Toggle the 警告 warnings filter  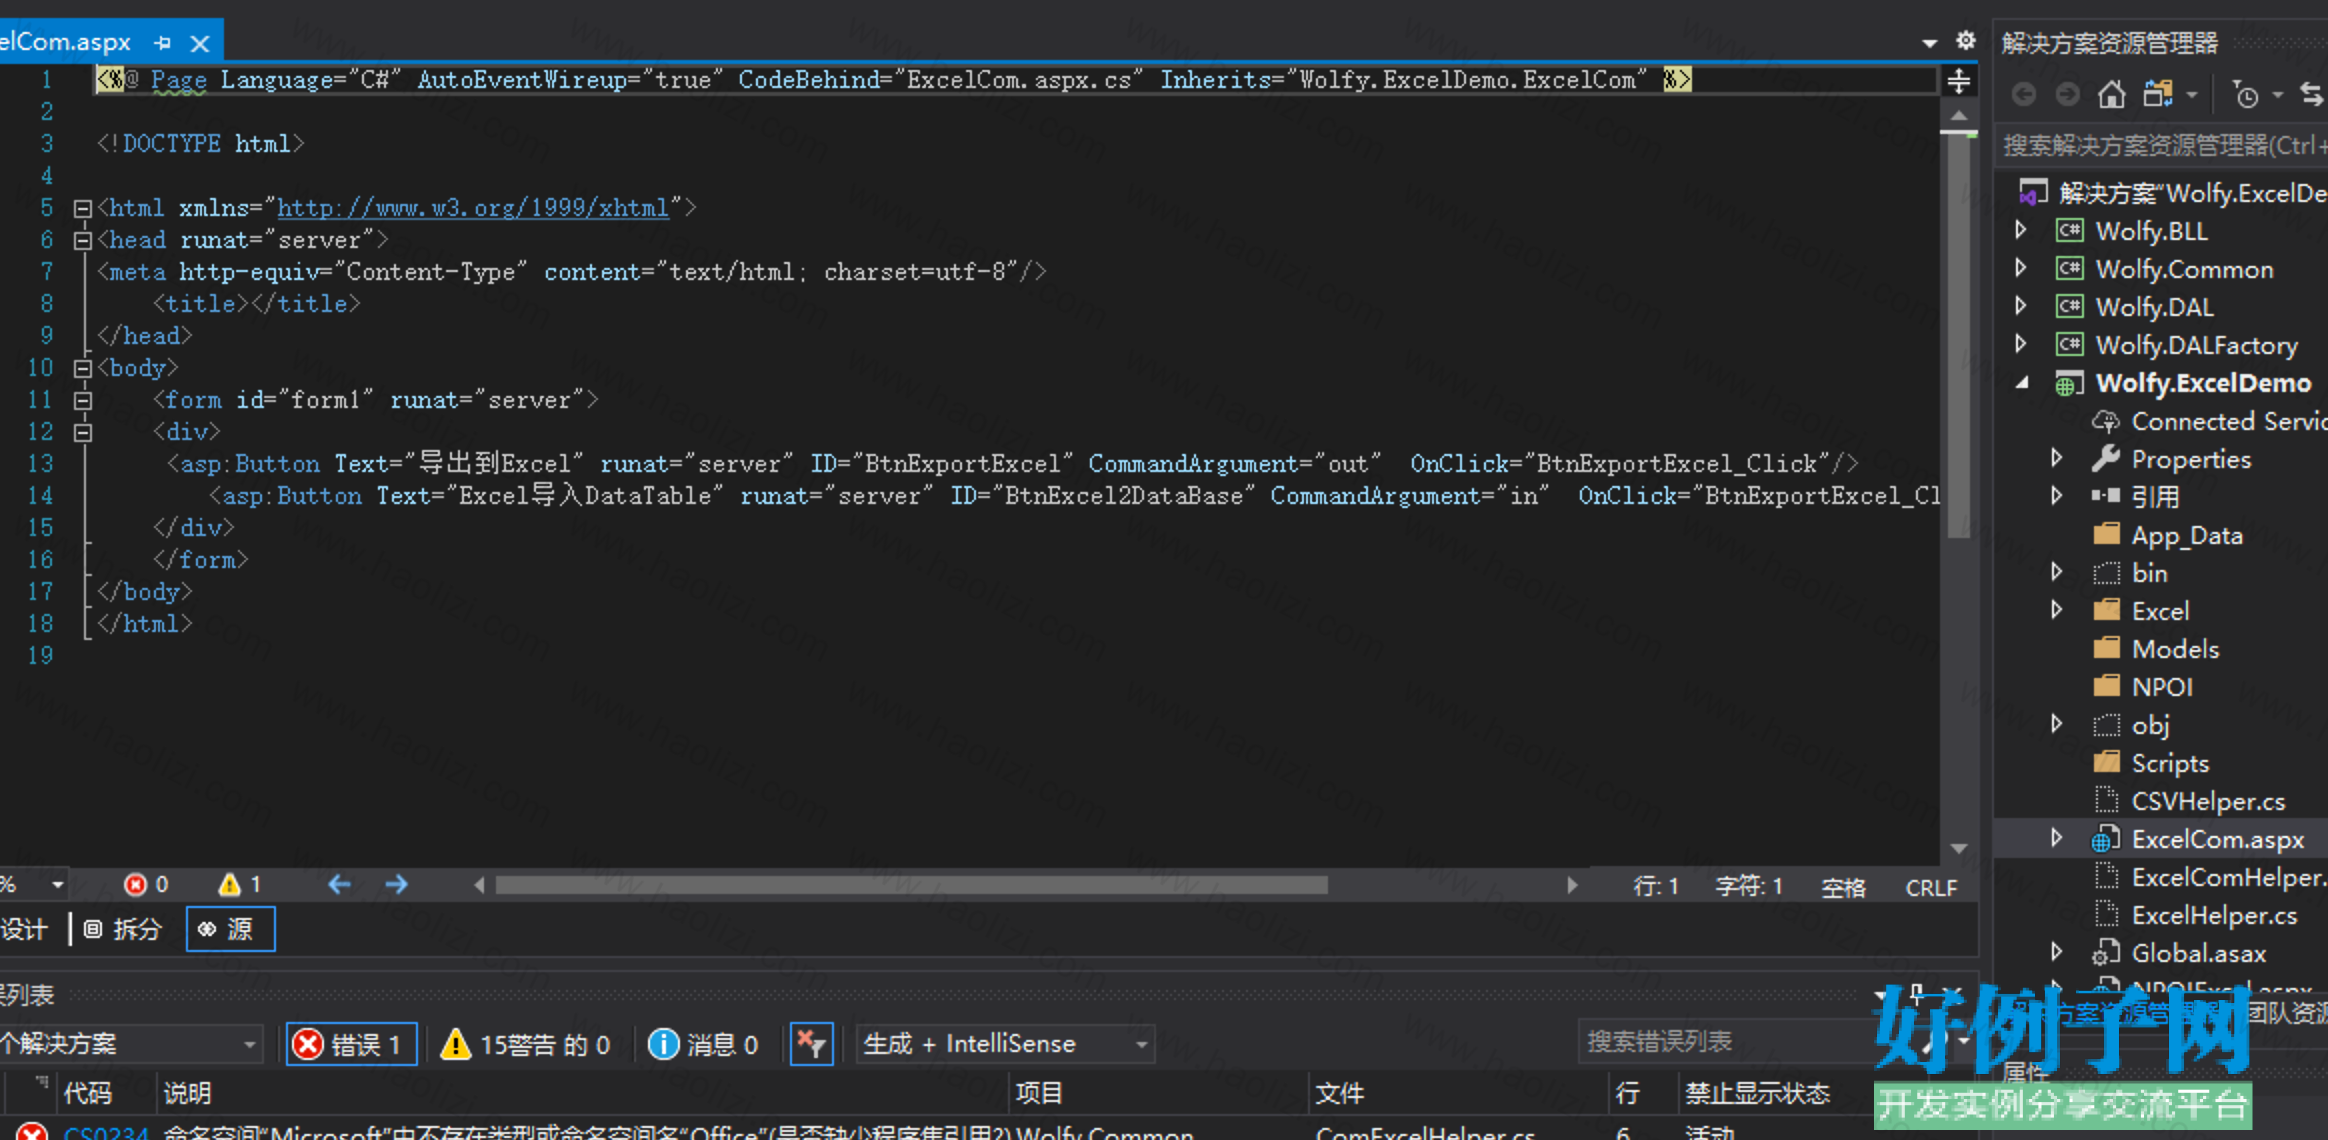coord(526,1044)
